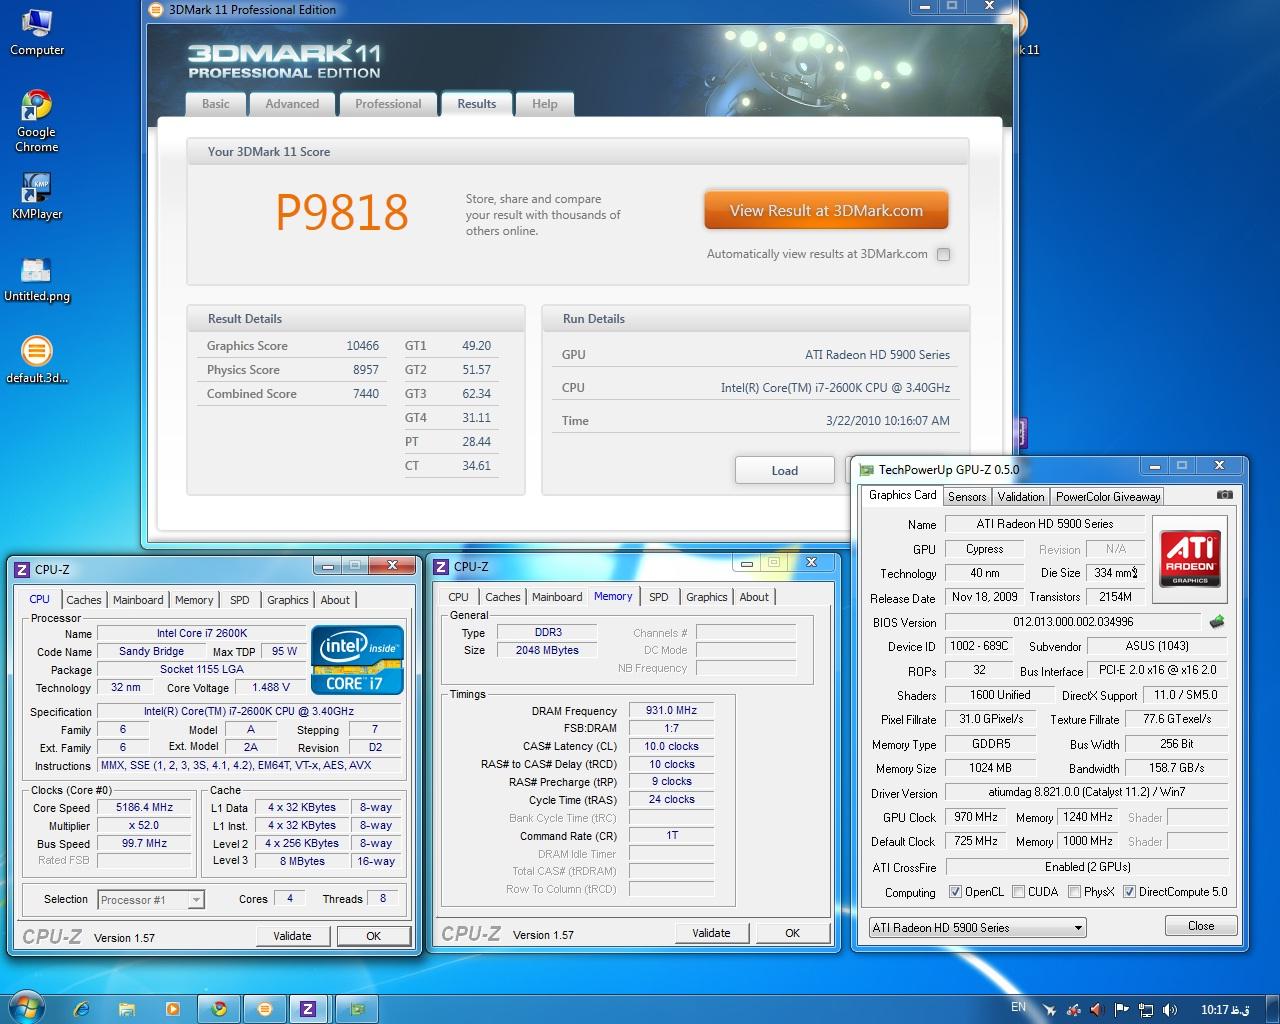
Task: Click OK in the CPU-Z memory window
Action: [x=792, y=933]
